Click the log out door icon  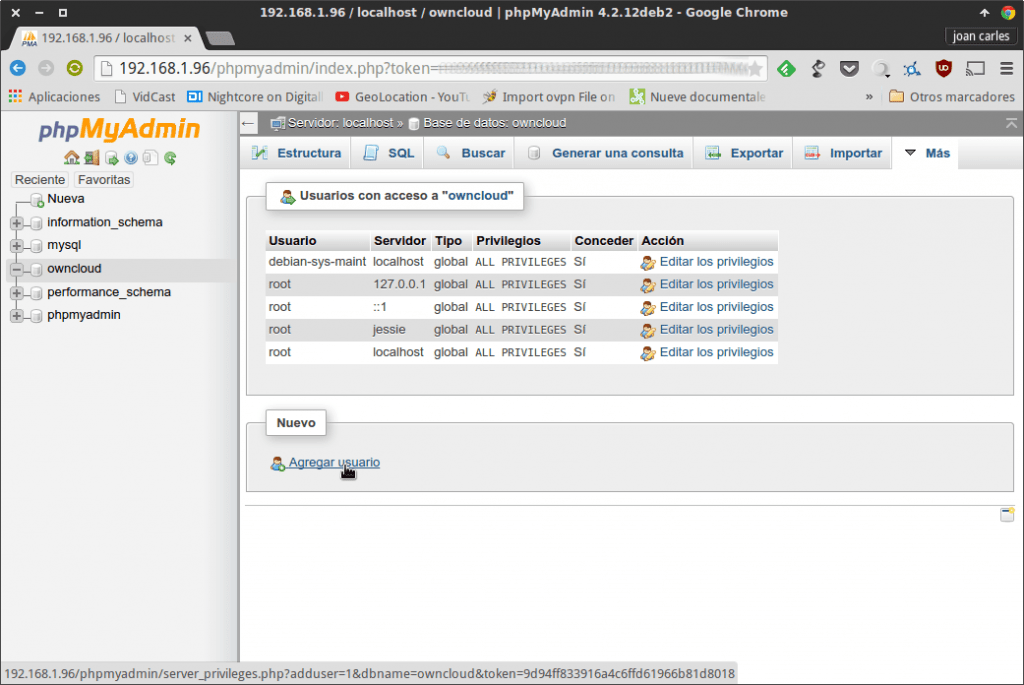coord(89,158)
